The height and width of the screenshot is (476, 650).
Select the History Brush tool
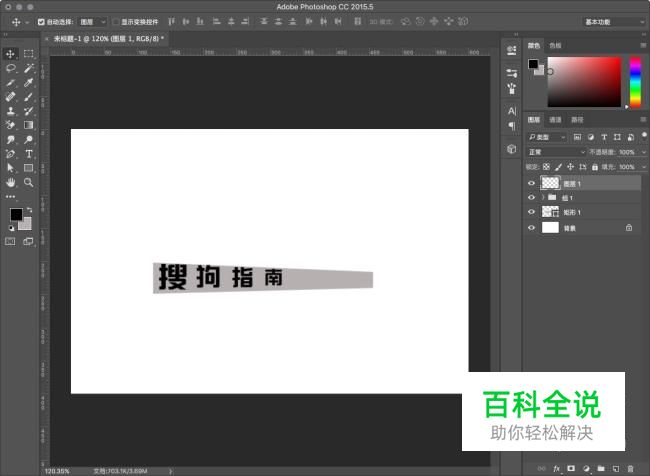tap(28, 111)
